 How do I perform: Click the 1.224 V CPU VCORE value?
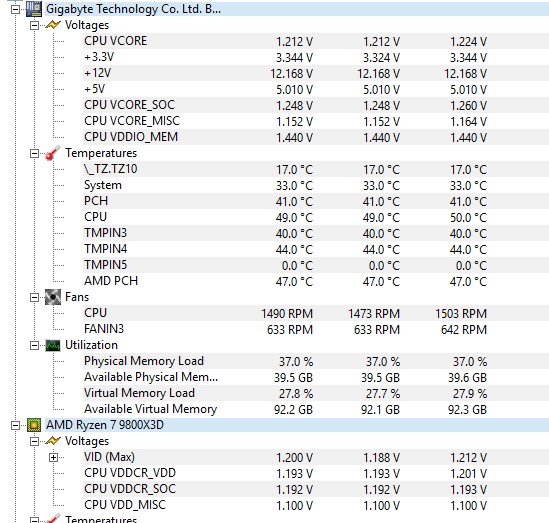(x=468, y=42)
